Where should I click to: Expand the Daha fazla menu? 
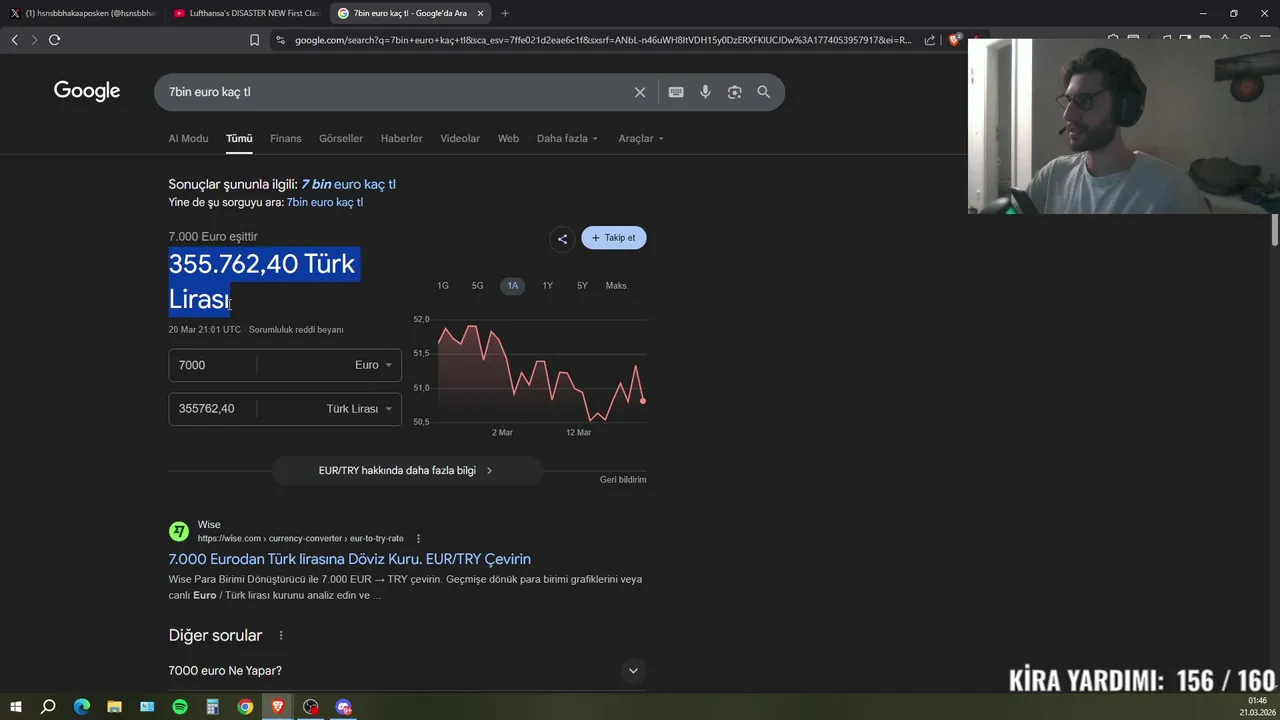(x=567, y=139)
